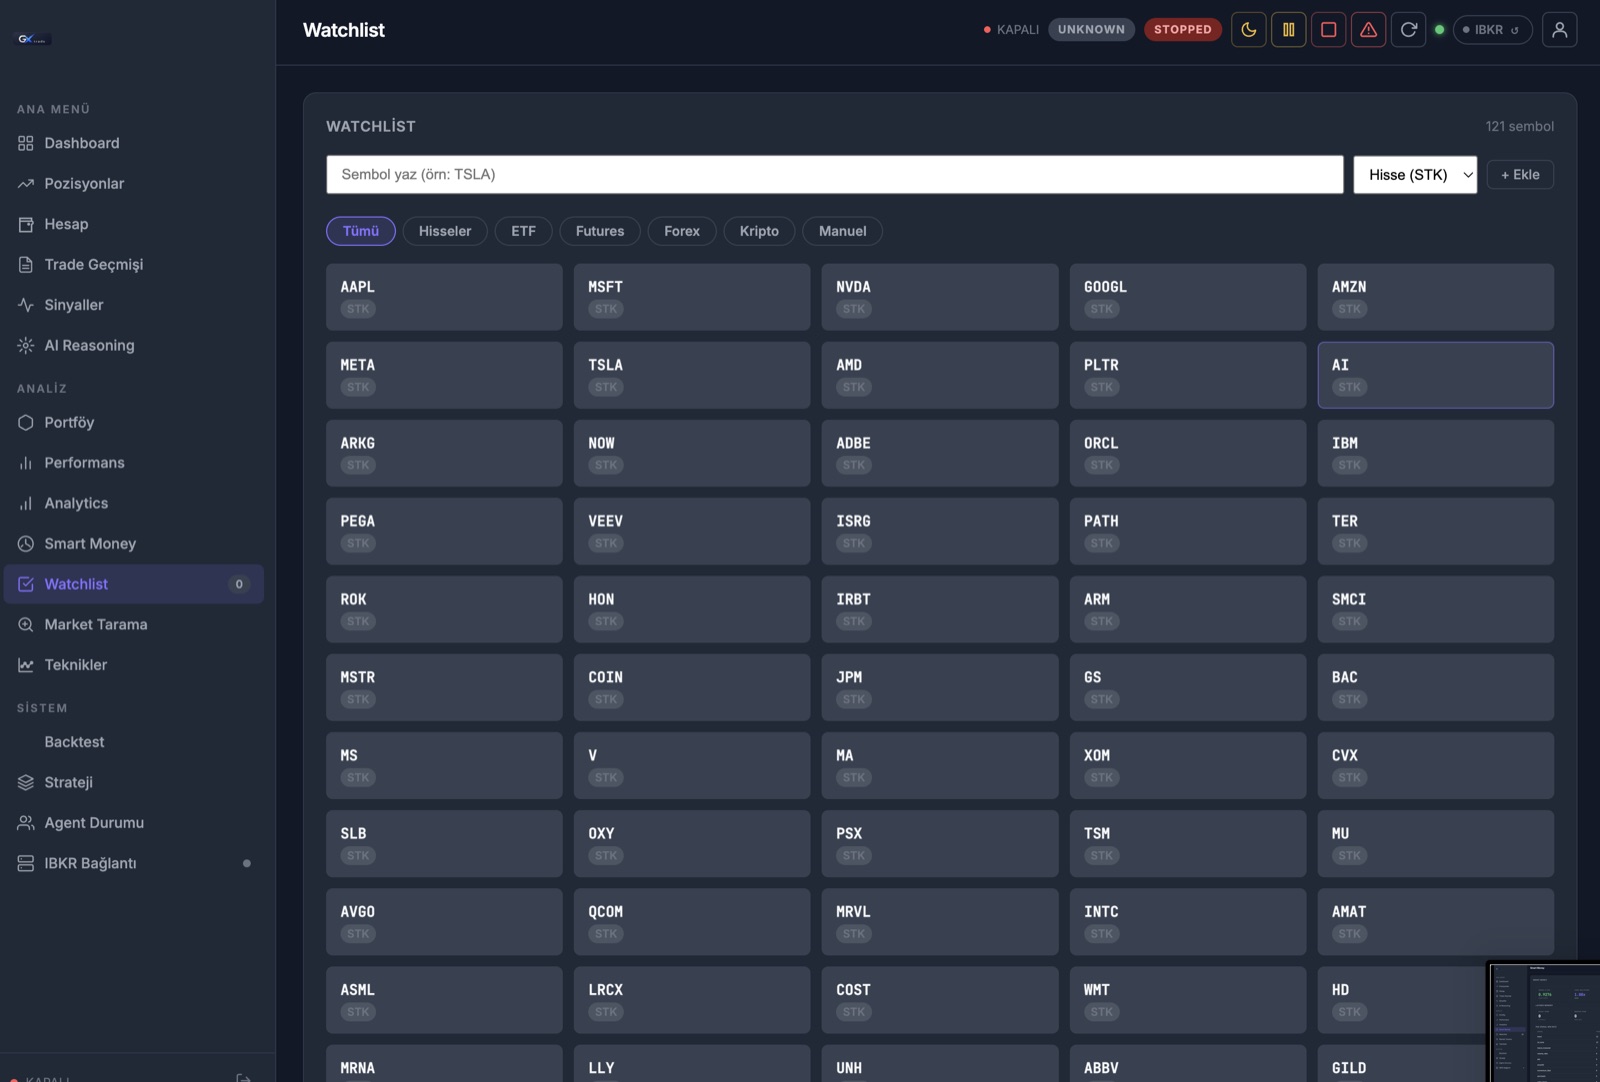Viewport: 1600px width, 1082px height.
Task: Click the MSTR symbol card
Action: point(444,687)
